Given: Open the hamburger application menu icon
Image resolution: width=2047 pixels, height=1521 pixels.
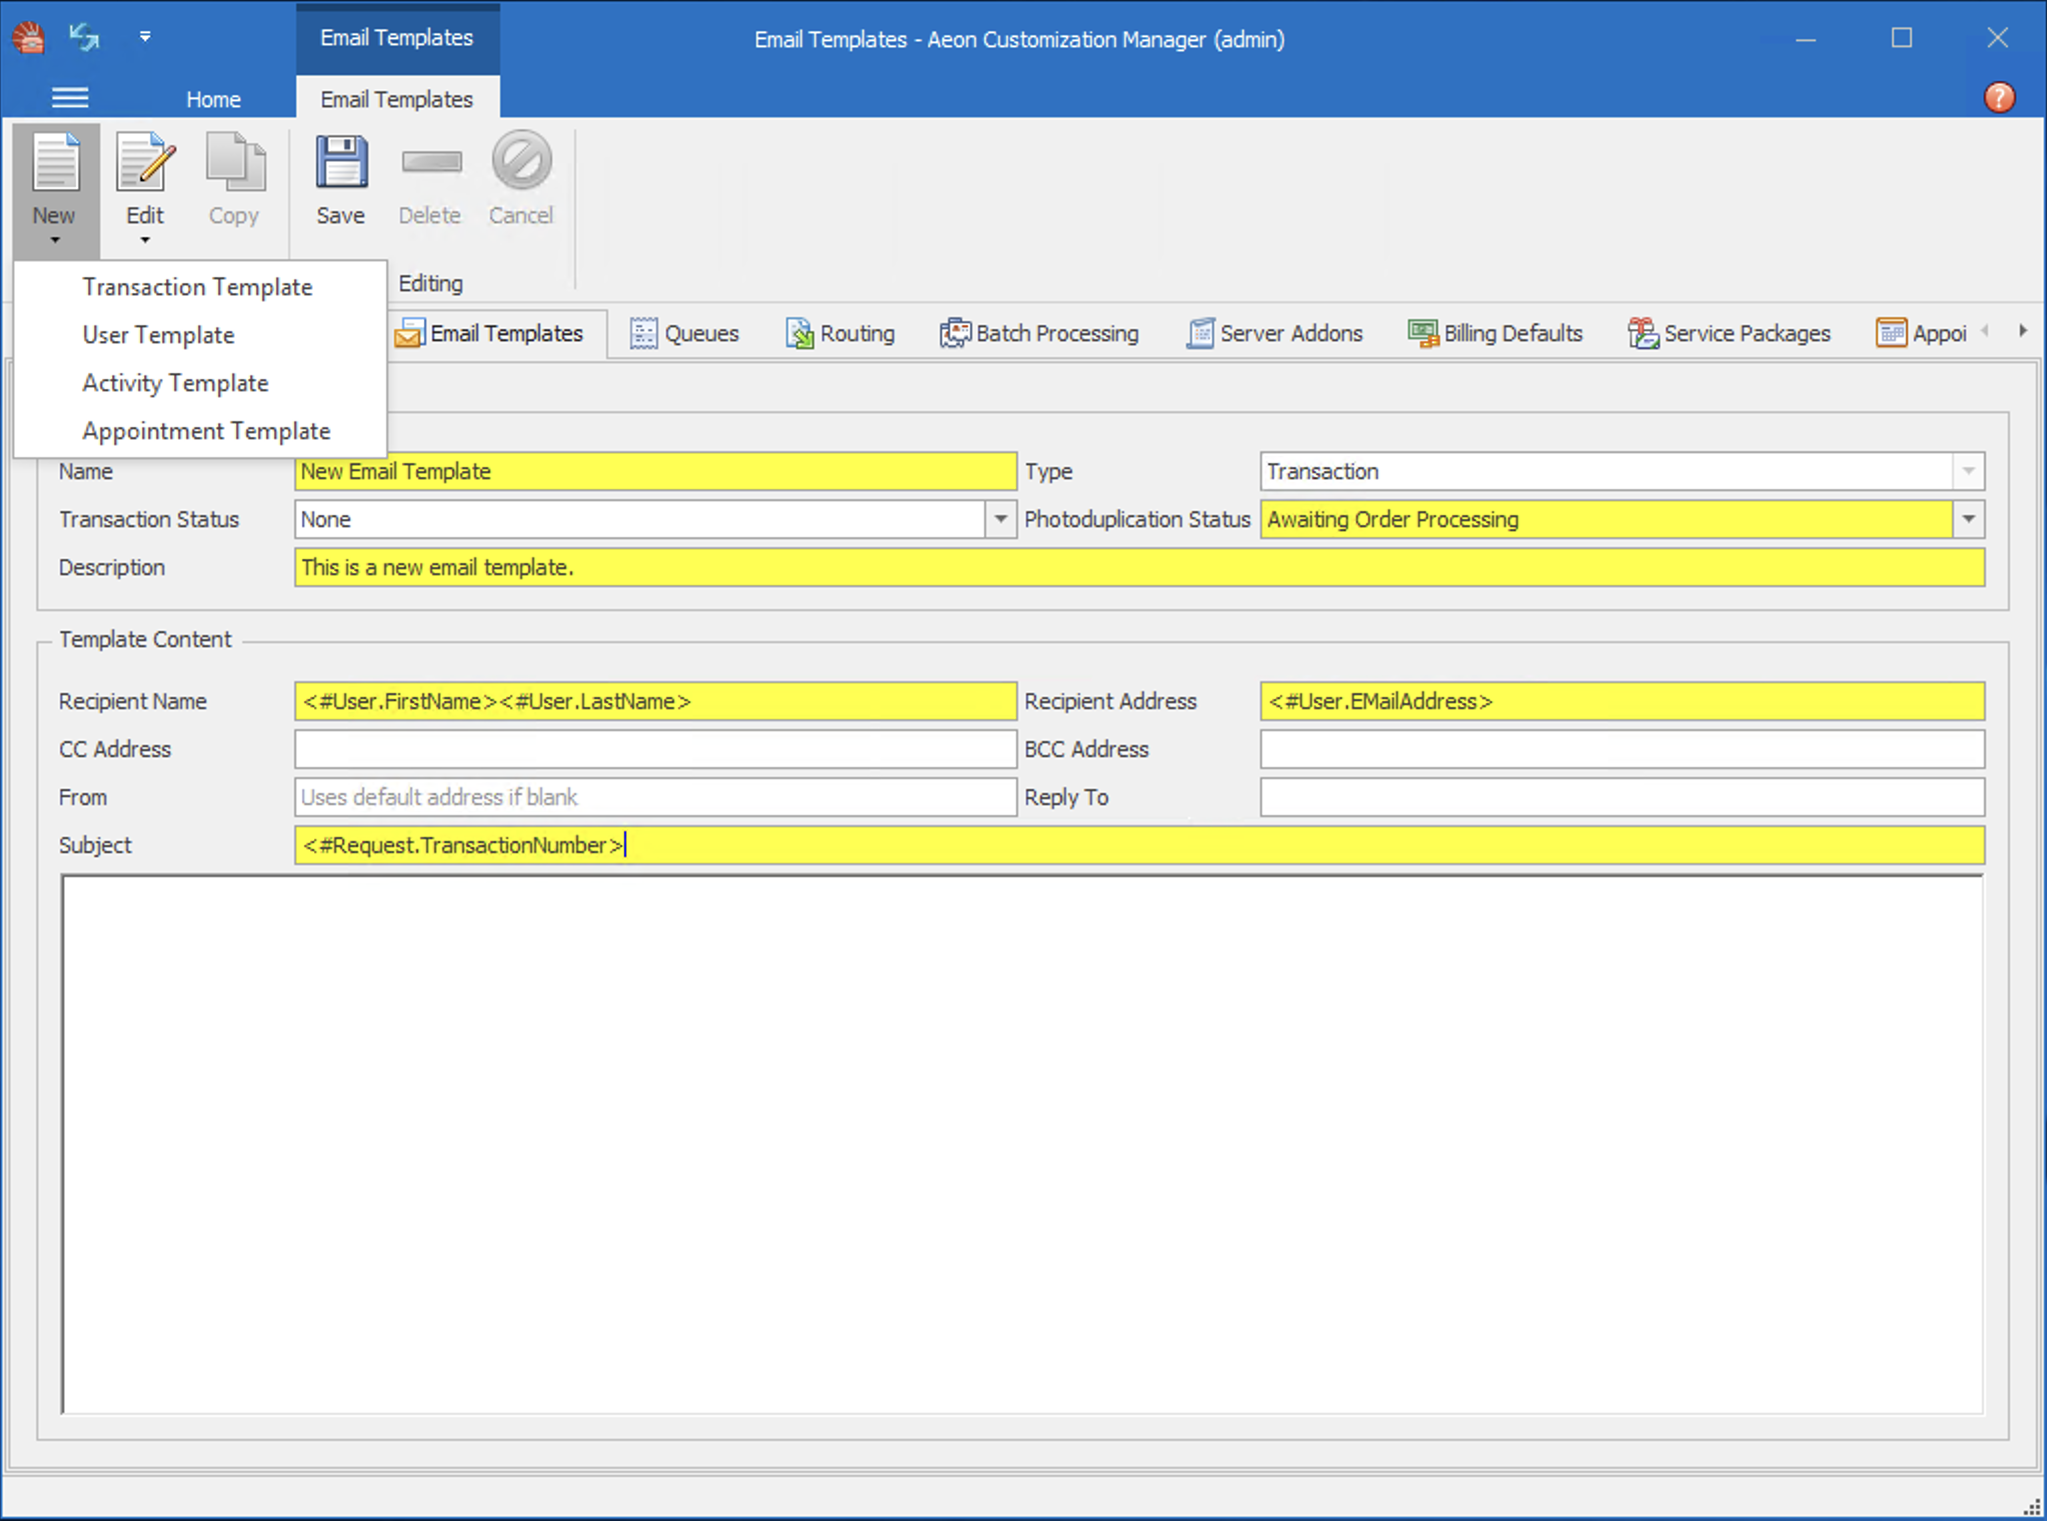Looking at the screenshot, I should coord(70,98).
